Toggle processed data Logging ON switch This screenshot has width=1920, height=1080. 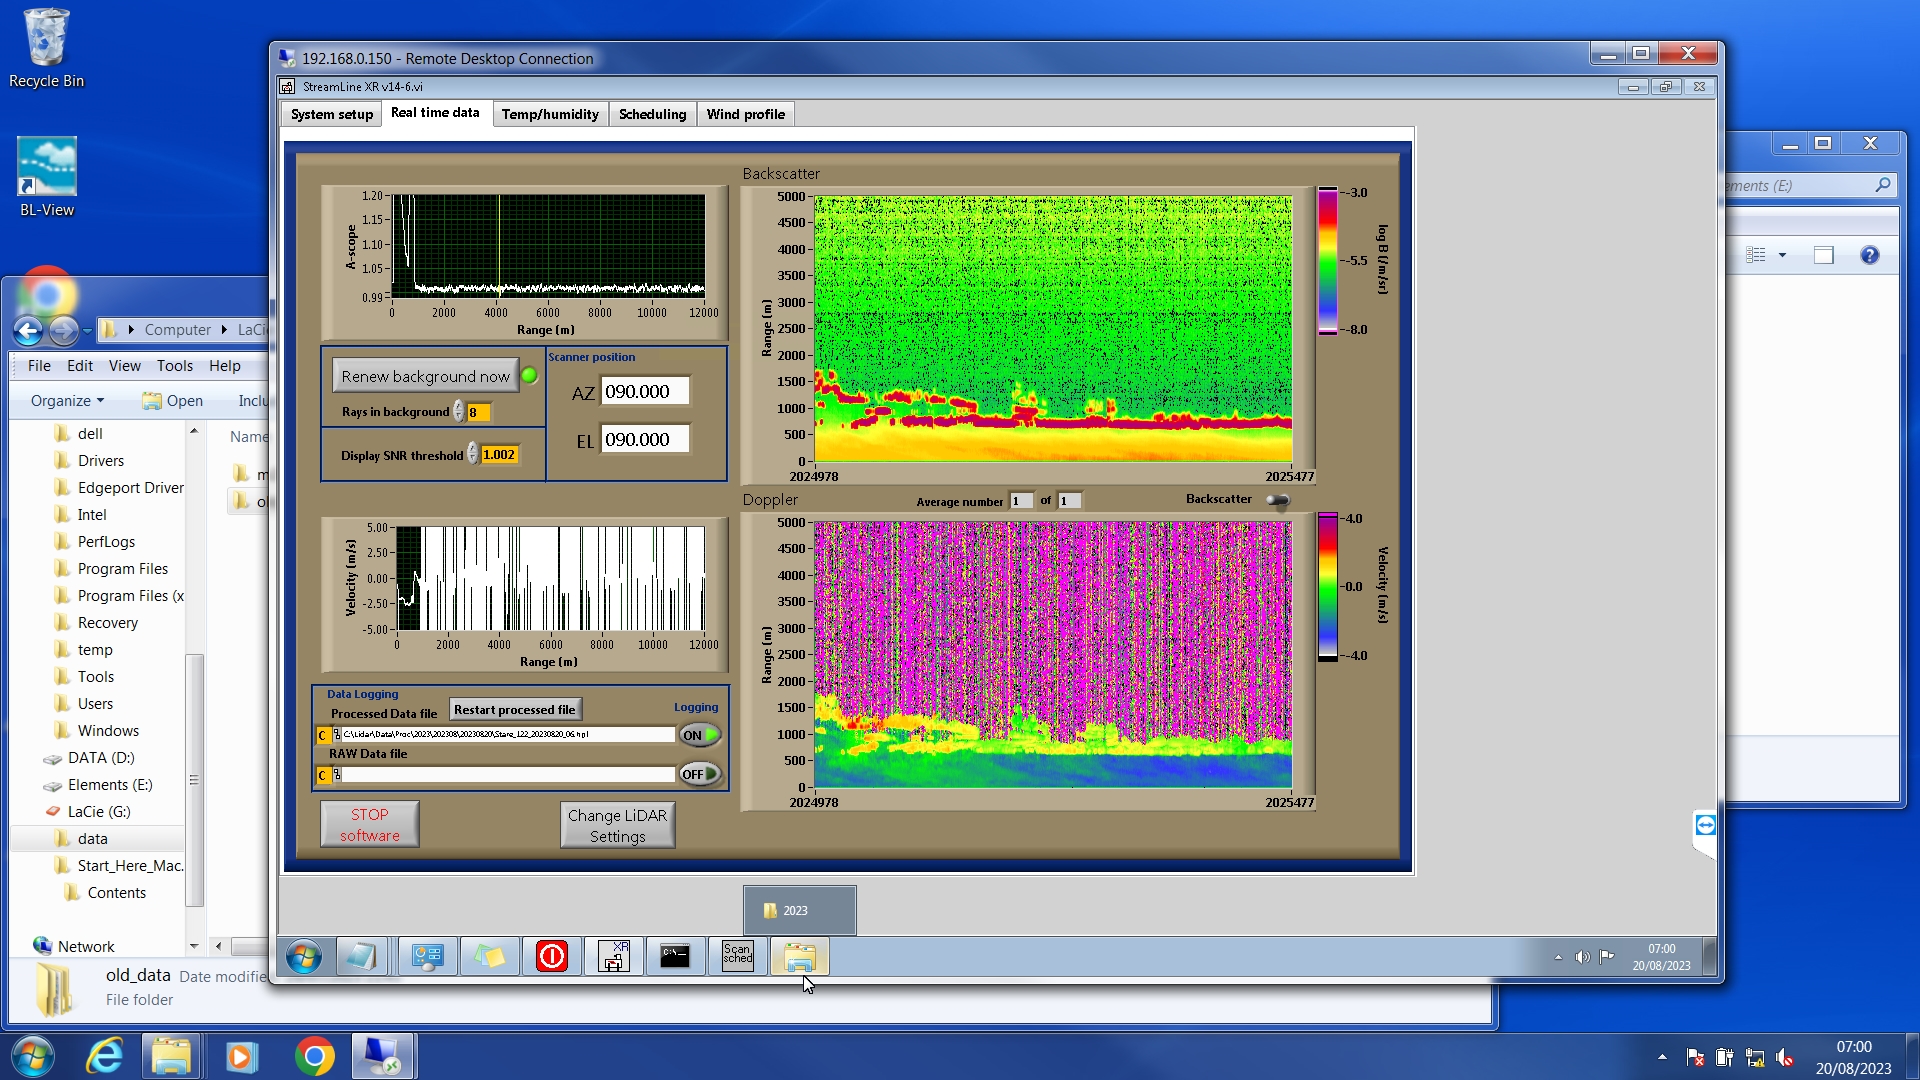tap(699, 735)
